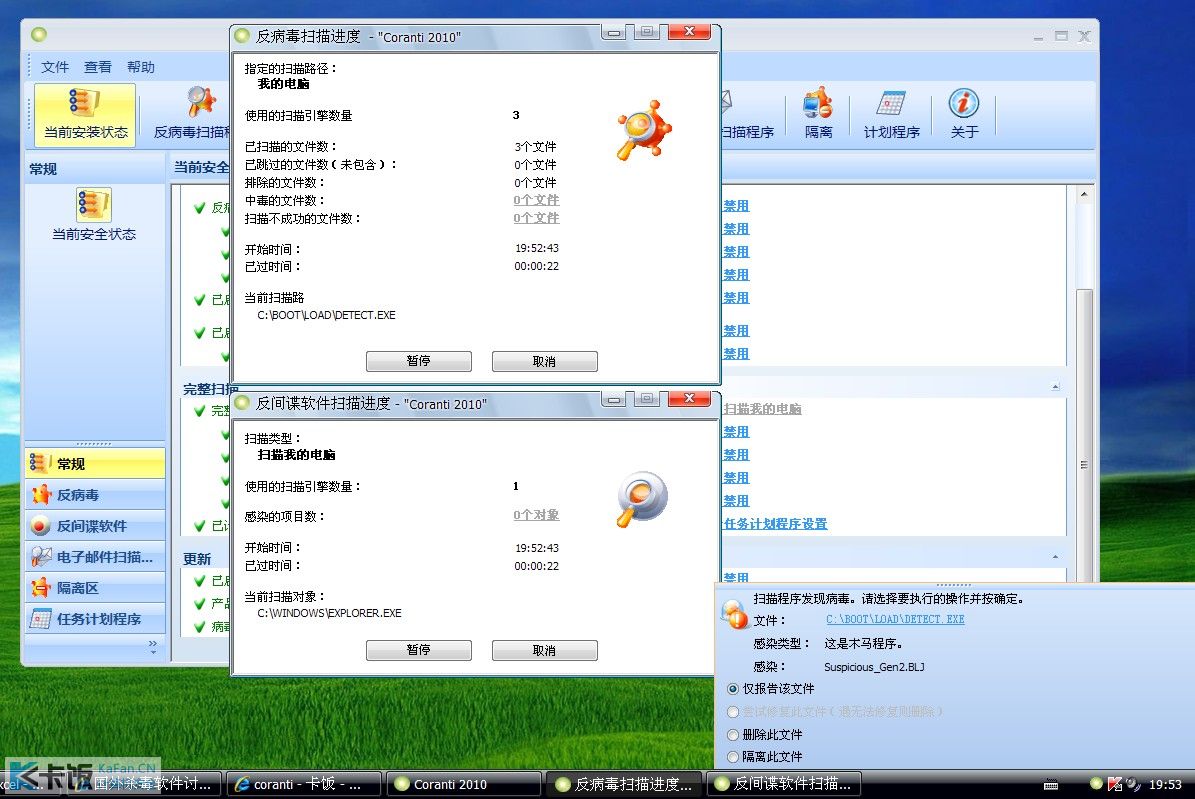Open the C:\BOOT\LOAD\DETECT.EXE file link
The height and width of the screenshot is (799, 1195).
tap(895, 620)
